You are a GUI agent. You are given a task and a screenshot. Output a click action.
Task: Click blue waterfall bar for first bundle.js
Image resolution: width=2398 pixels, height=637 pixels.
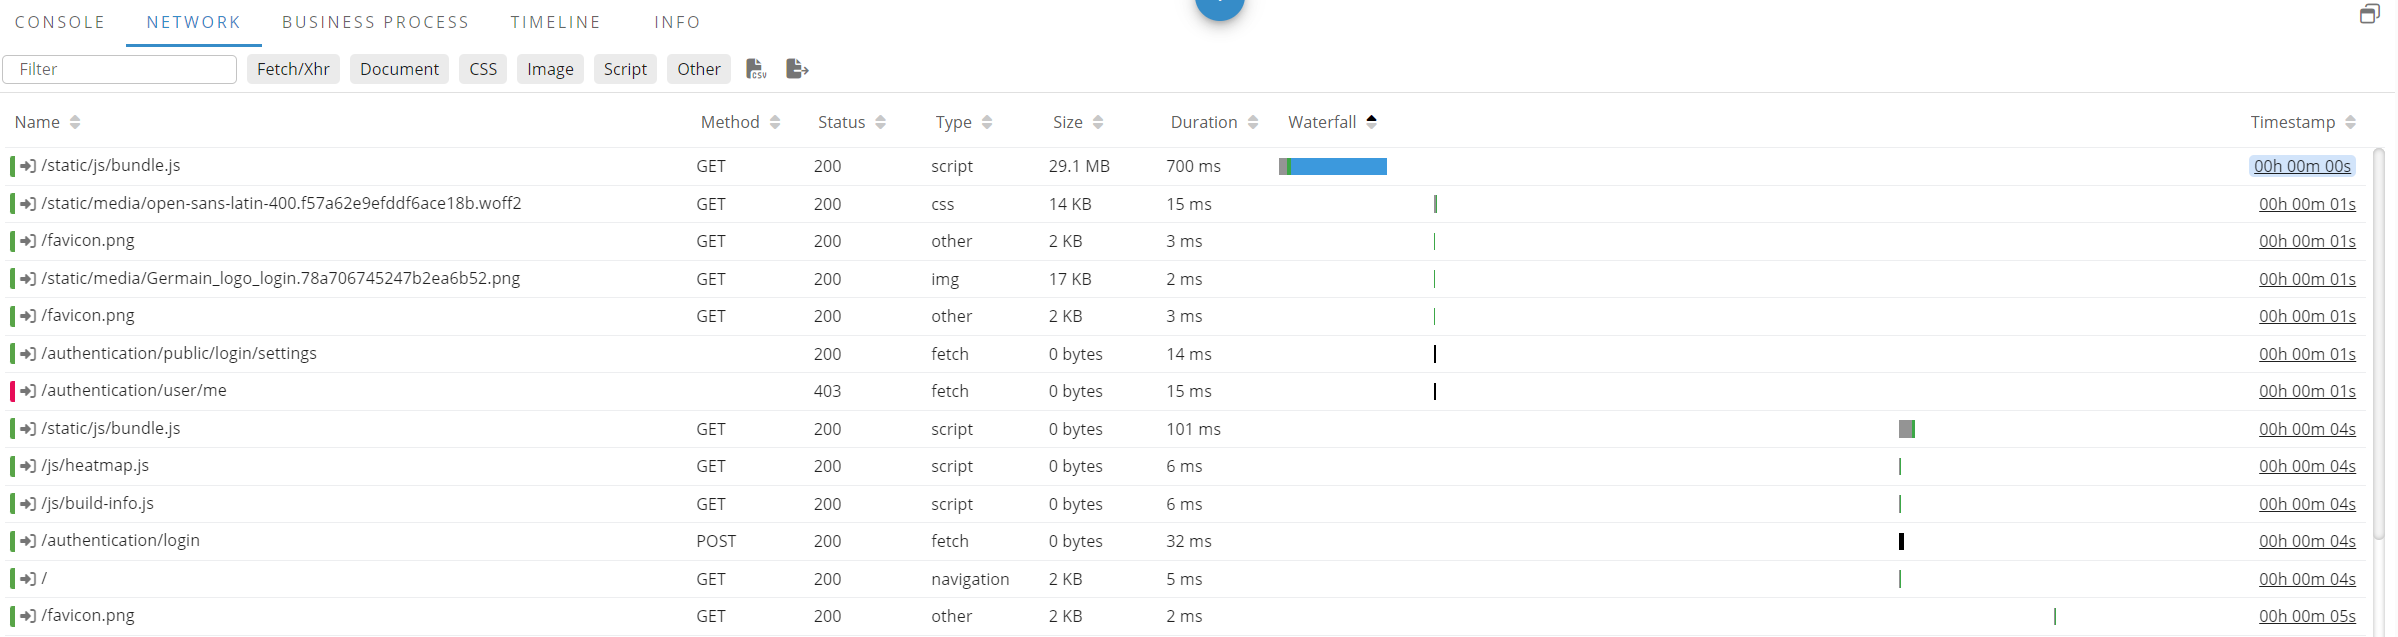pos(1338,166)
